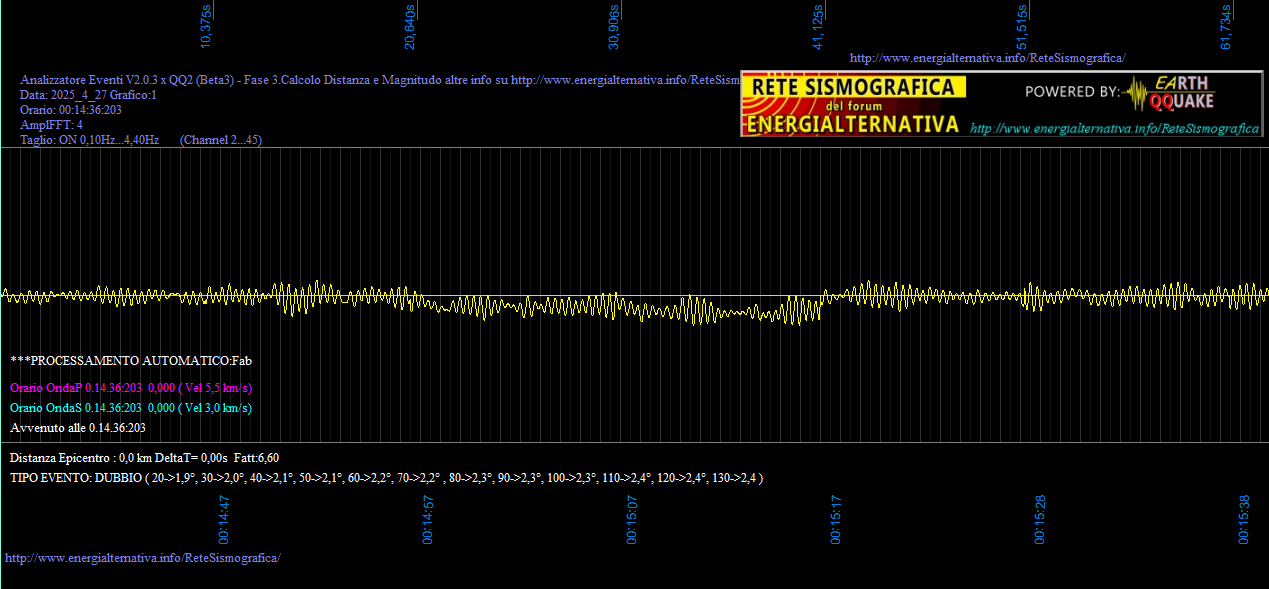Select the (Channel 2...45) text

click(221, 140)
